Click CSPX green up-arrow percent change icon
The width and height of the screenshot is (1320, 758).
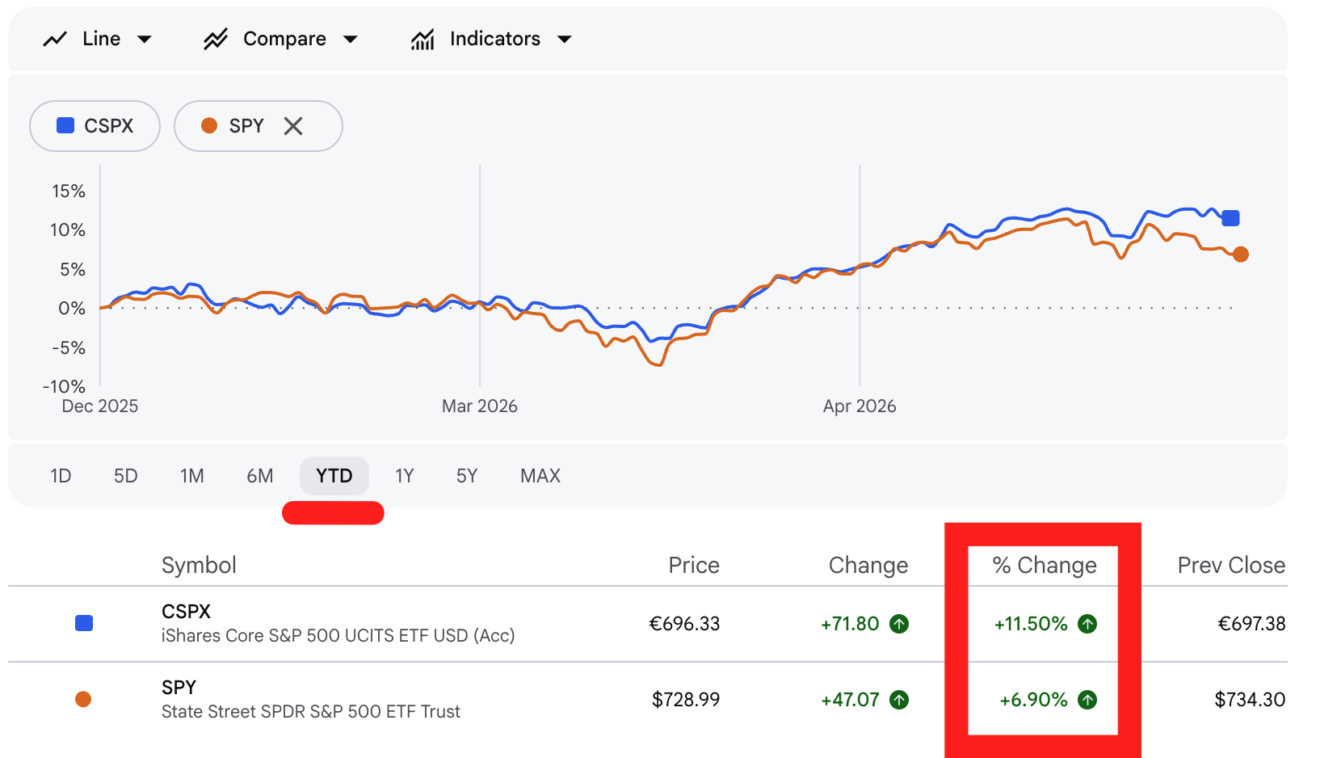1088,624
